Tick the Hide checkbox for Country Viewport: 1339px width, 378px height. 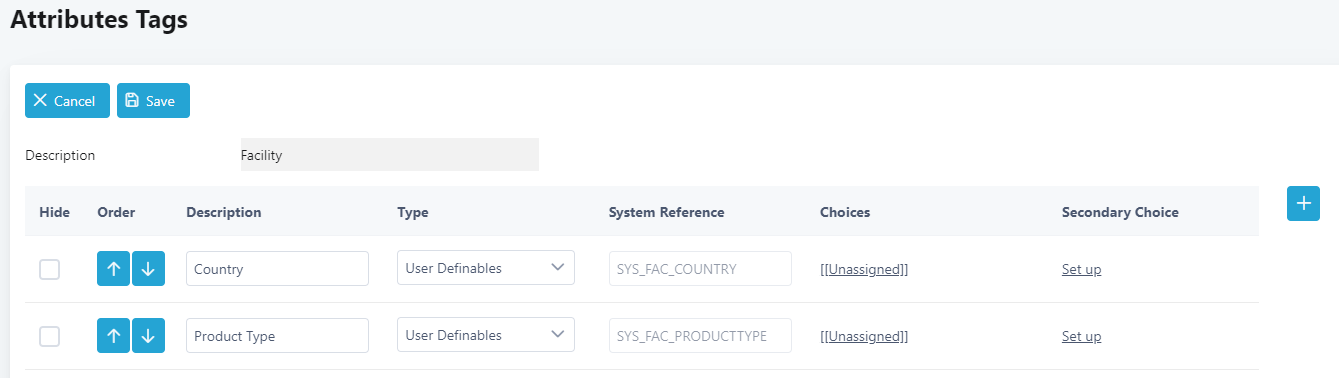tap(49, 269)
